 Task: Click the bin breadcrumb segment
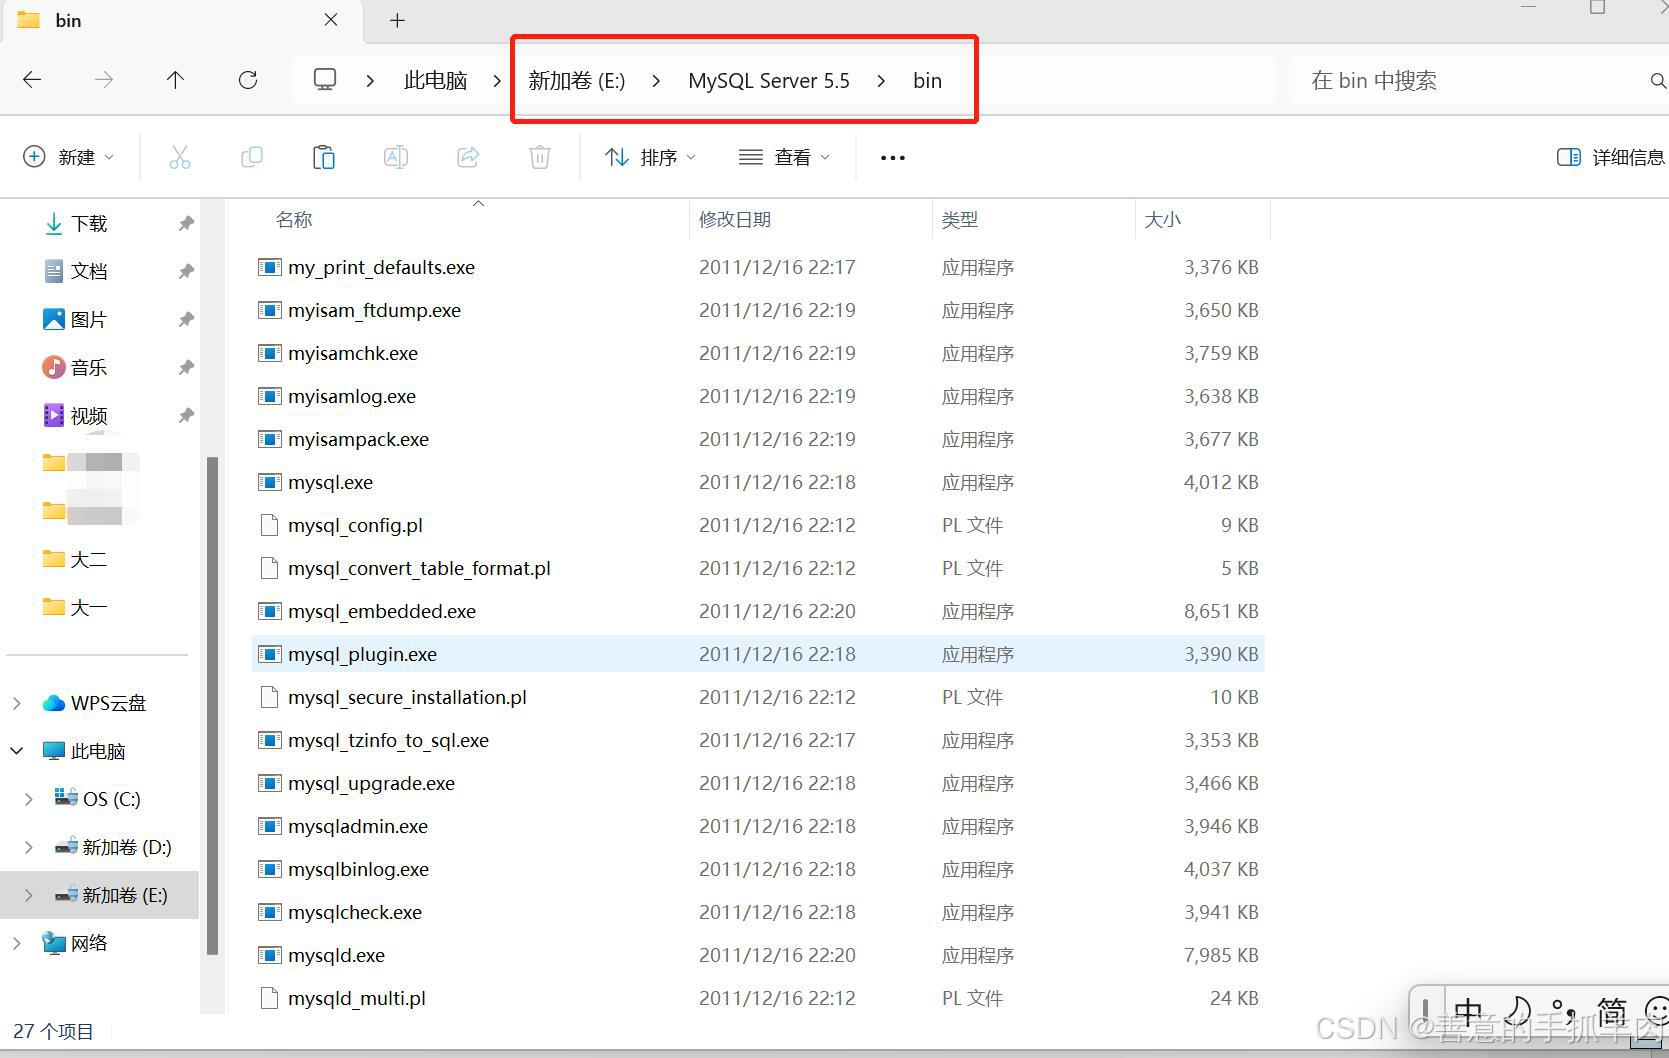click(927, 81)
